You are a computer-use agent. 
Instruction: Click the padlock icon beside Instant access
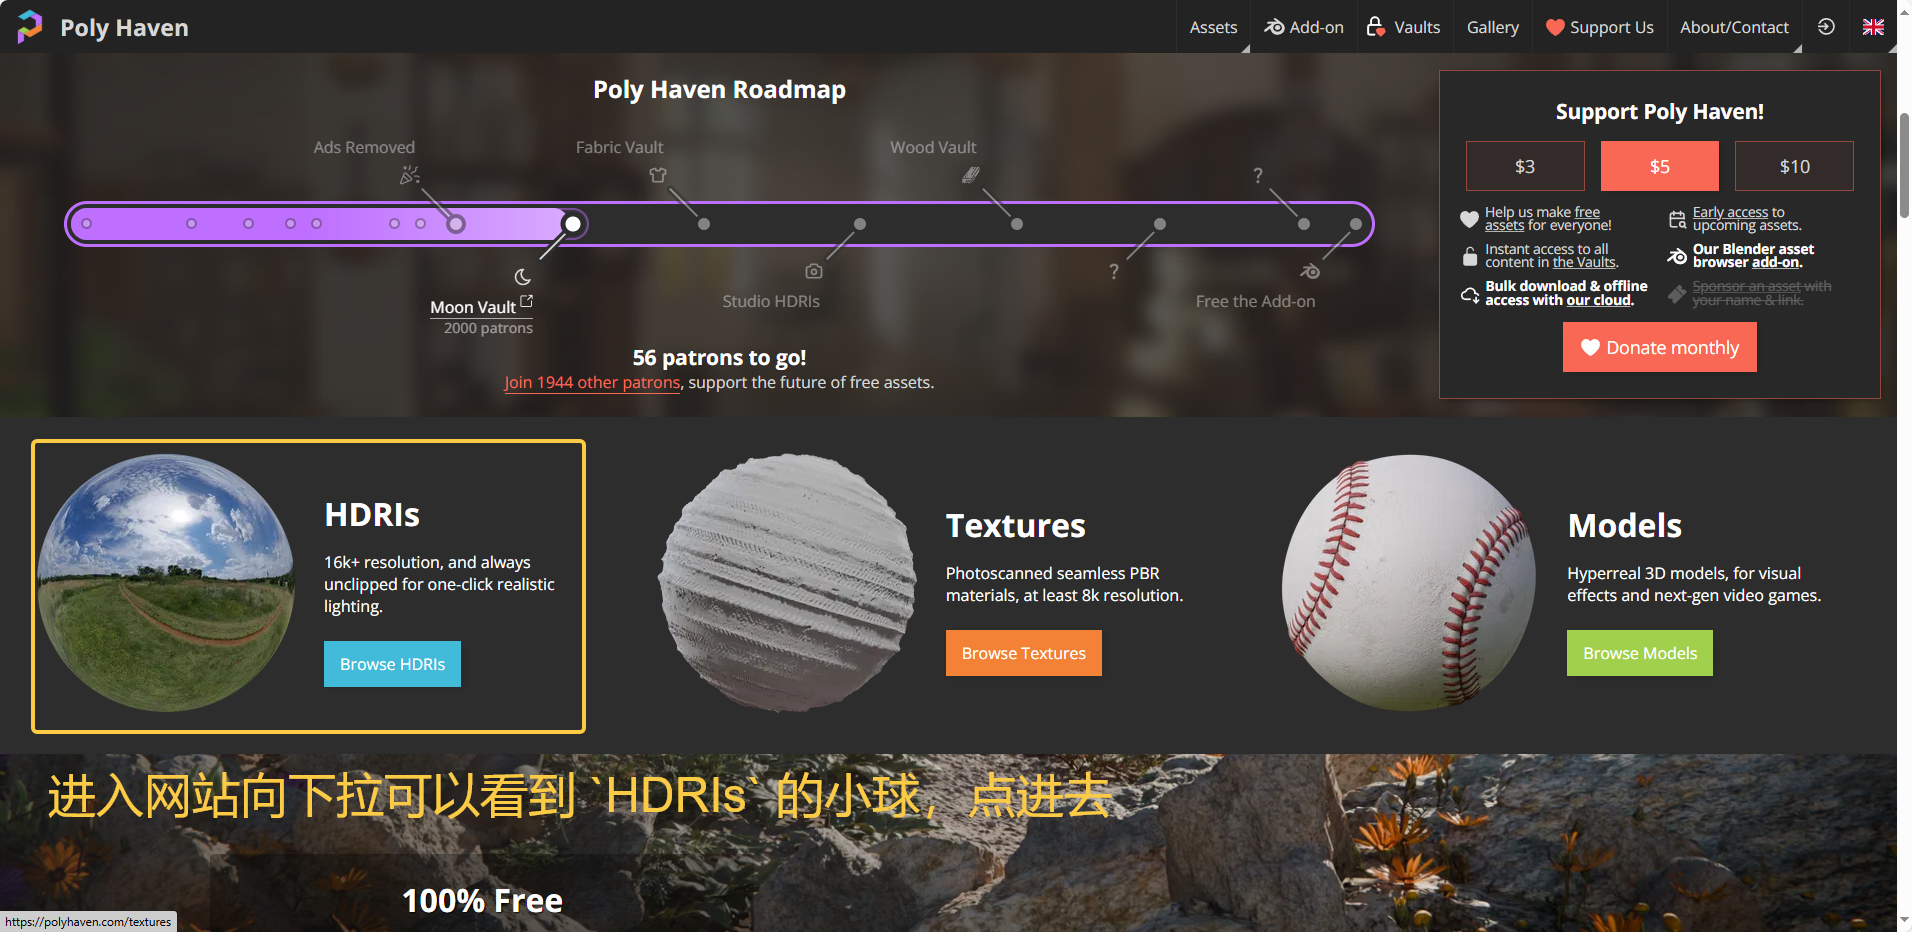[x=1469, y=256]
